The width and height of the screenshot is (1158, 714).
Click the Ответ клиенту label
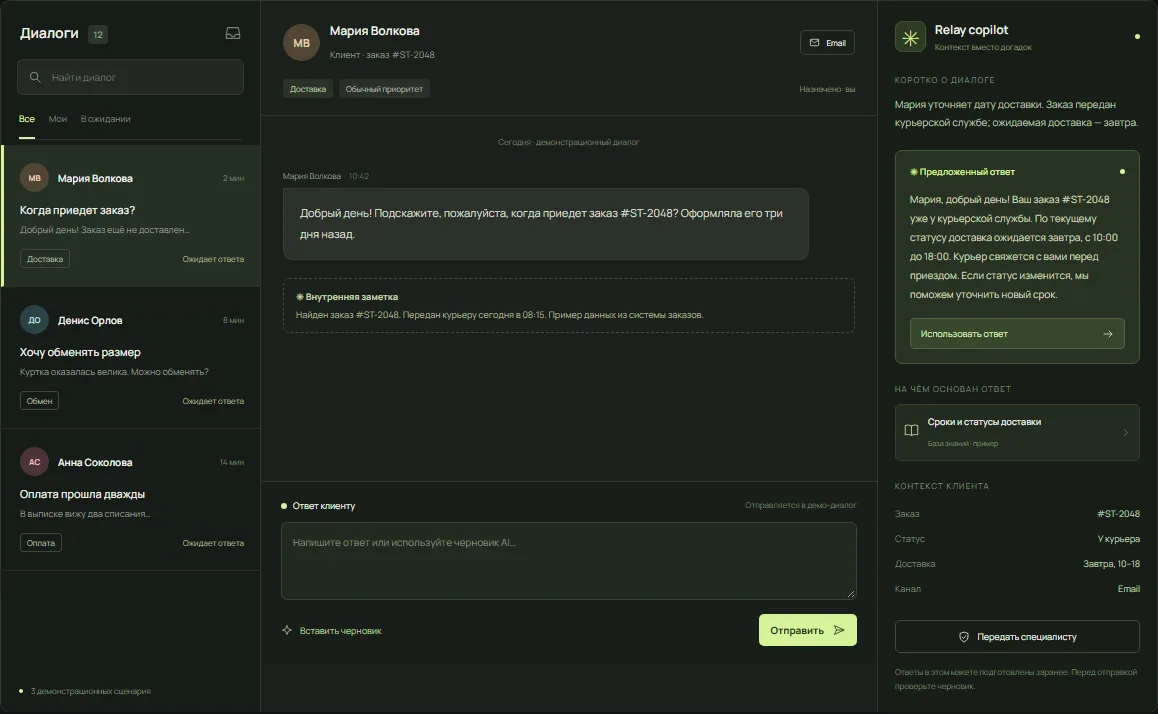[x=323, y=506]
